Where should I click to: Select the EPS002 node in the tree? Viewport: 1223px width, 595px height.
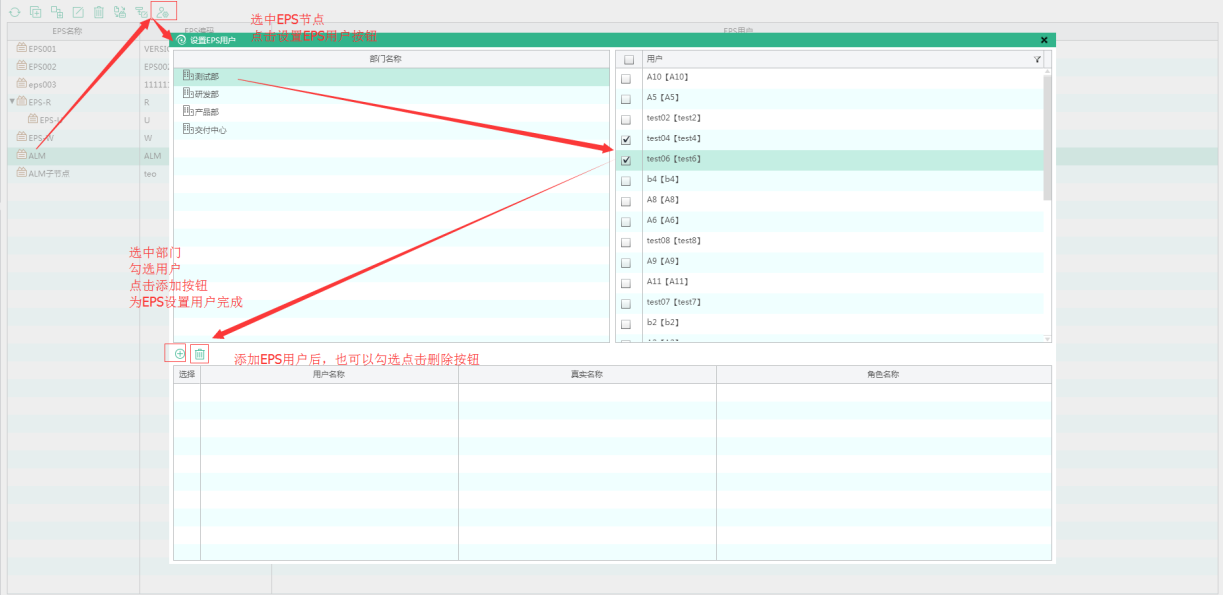coord(42,66)
